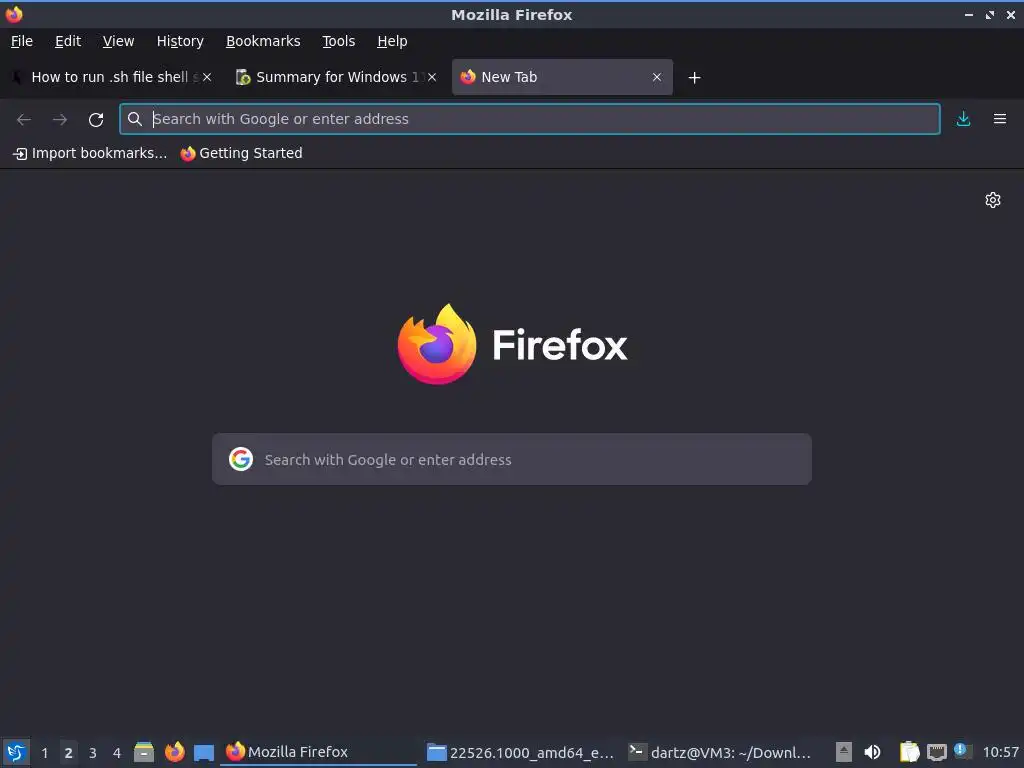Switch to the dartz@VM3 terminal window

(720, 752)
